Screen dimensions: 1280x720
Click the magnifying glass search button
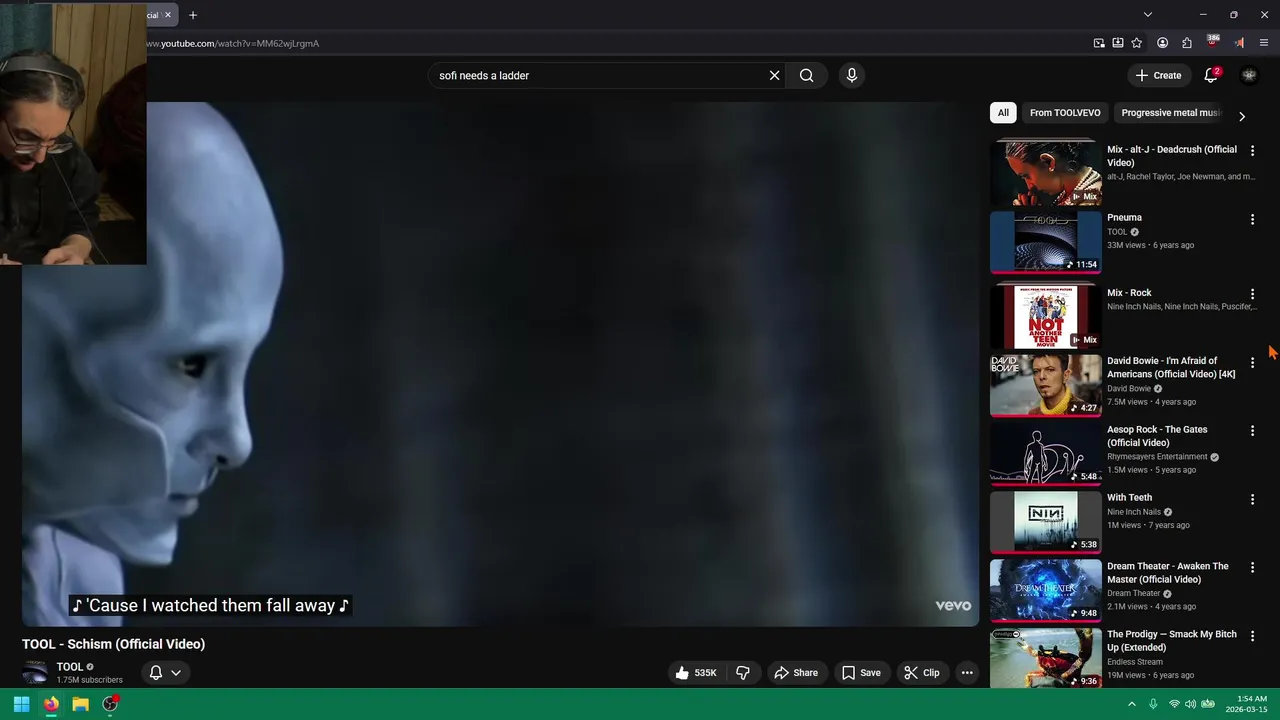(x=807, y=75)
